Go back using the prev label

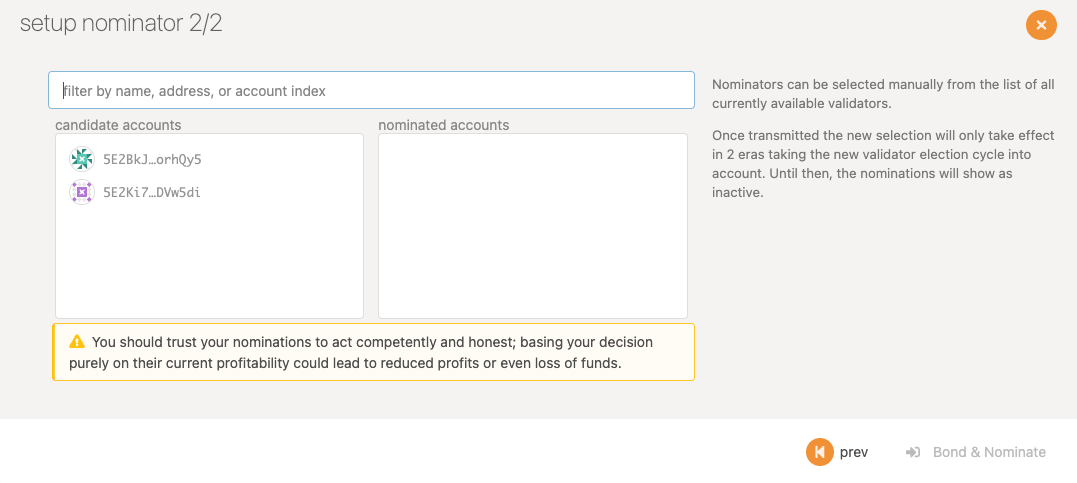tap(854, 452)
